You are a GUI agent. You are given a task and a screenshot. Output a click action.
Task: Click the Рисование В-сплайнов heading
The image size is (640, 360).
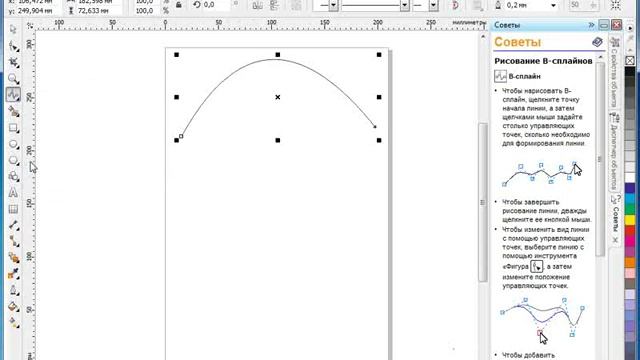tap(543, 61)
